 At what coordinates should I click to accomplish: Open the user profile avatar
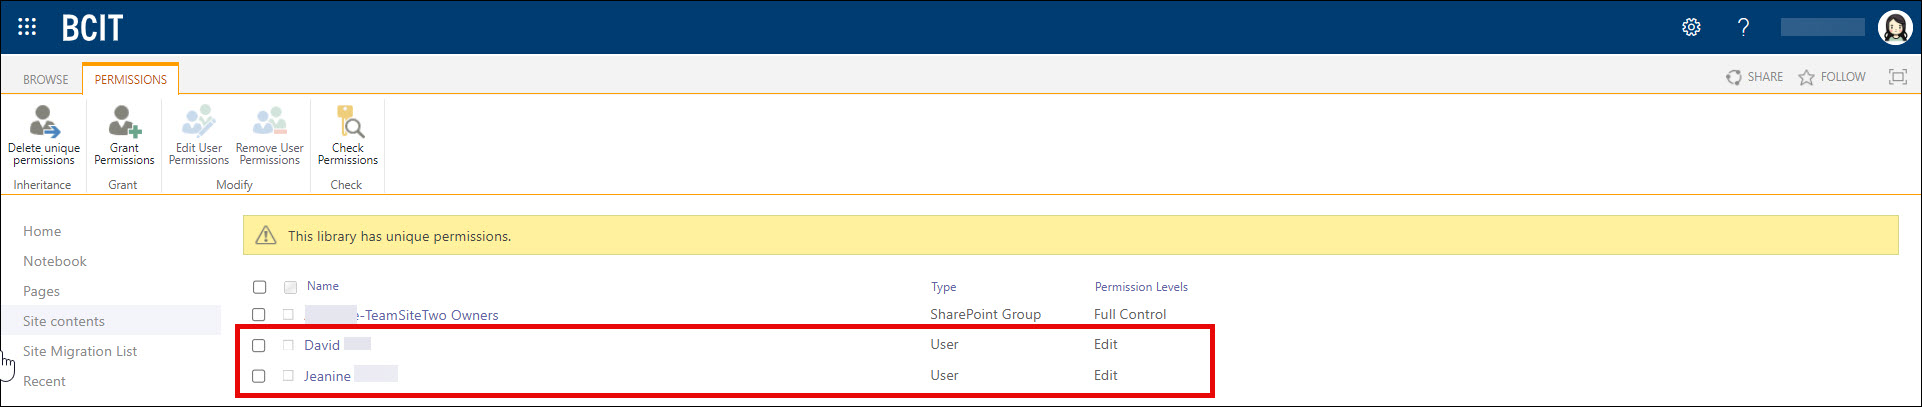point(1895,27)
